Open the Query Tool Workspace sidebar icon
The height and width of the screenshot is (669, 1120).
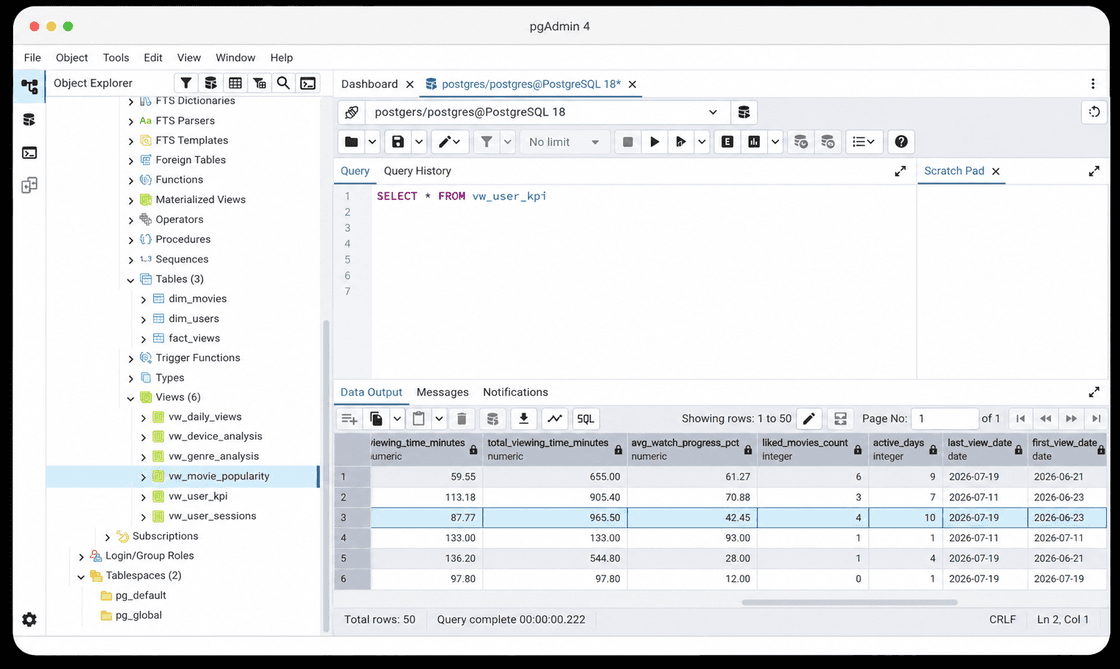coord(29,119)
